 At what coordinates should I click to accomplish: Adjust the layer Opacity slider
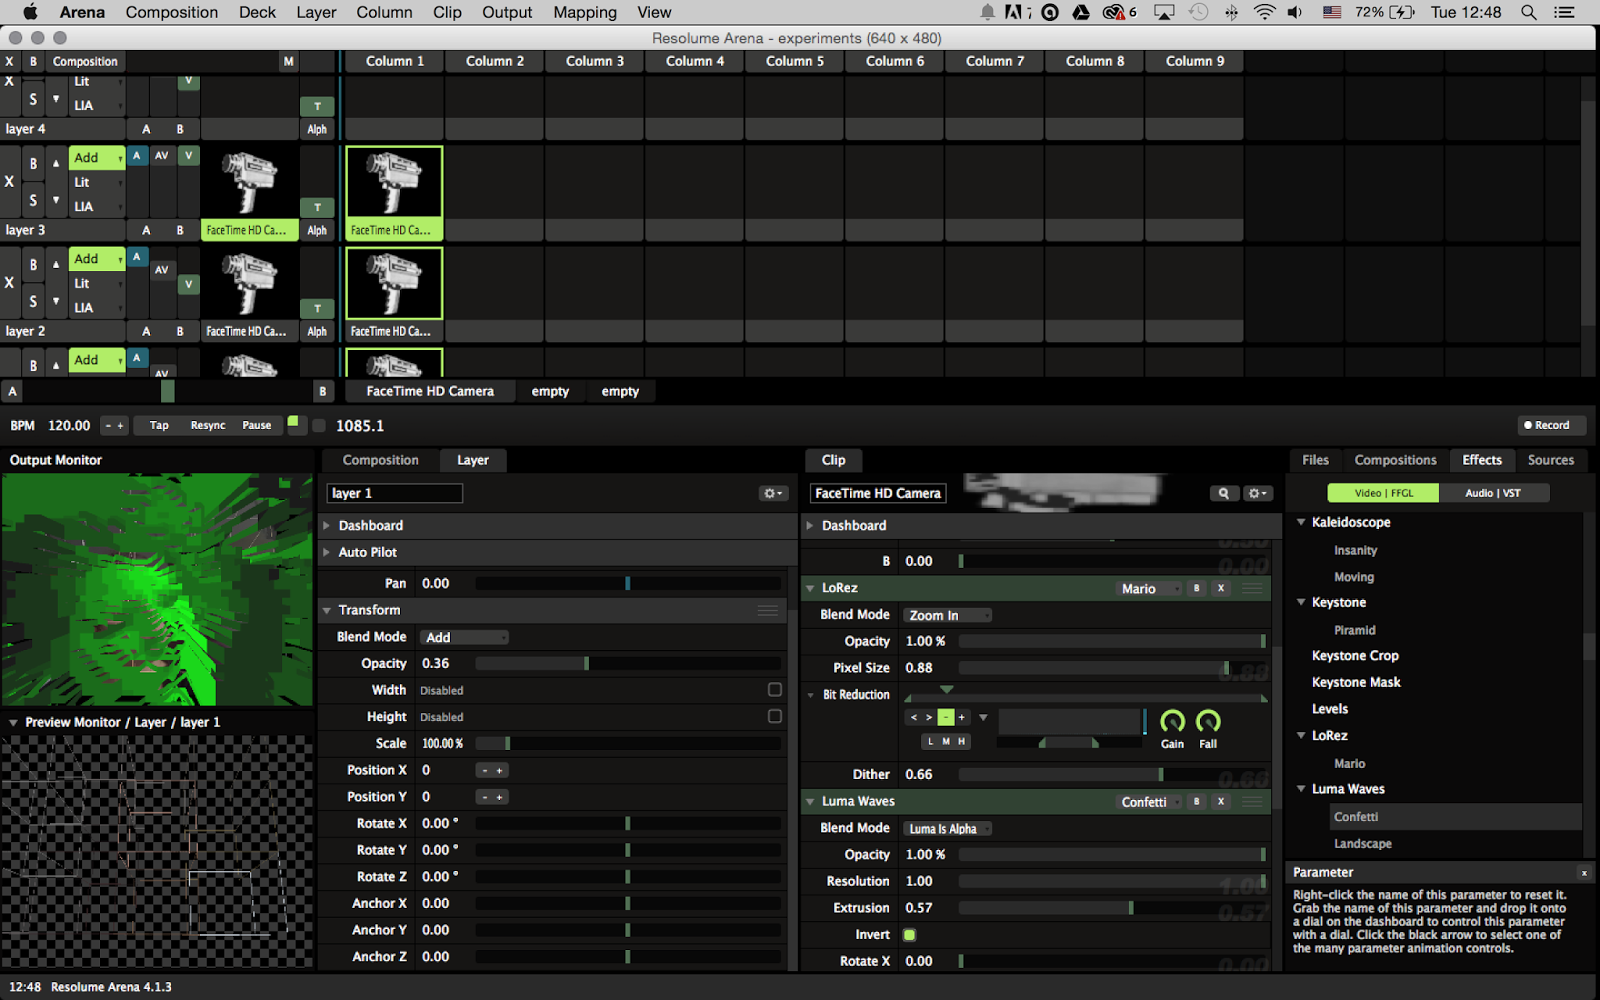628,663
